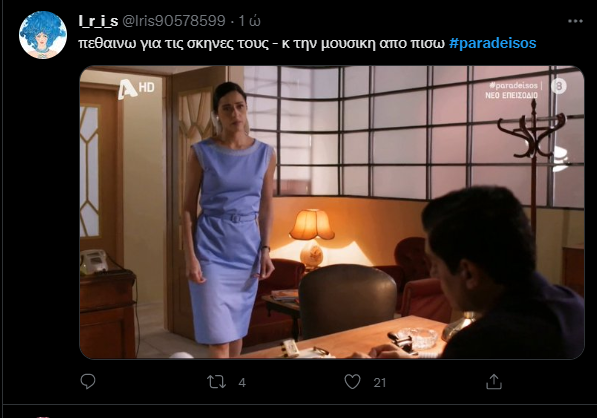The width and height of the screenshot is (597, 418).
Task: Click the I_r_i_s display name
Action: click(98, 21)
